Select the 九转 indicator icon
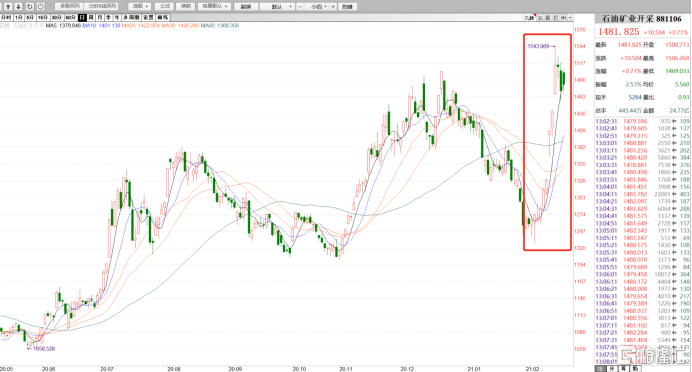The width and height of the screenshot is (692, 372). [529, 18]
